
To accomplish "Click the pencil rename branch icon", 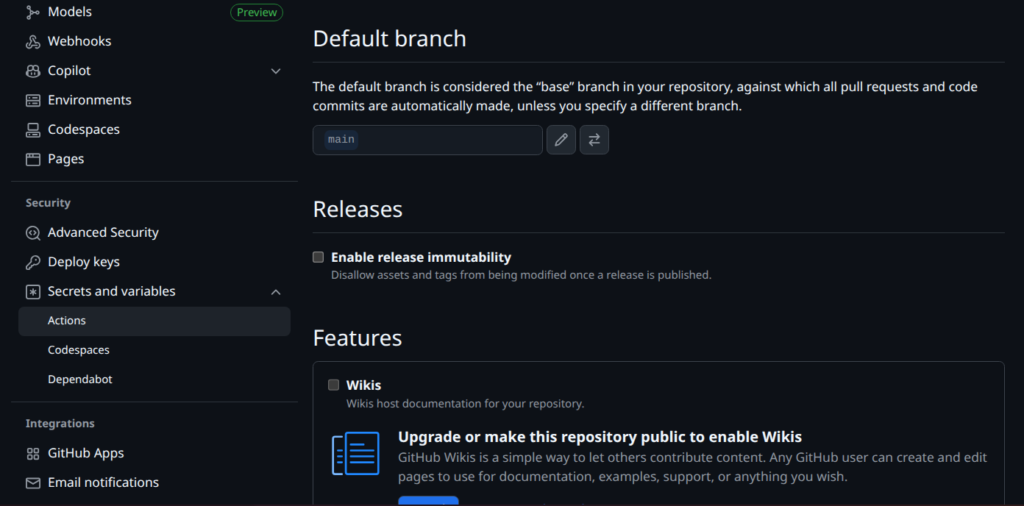I will coord(561,140).
